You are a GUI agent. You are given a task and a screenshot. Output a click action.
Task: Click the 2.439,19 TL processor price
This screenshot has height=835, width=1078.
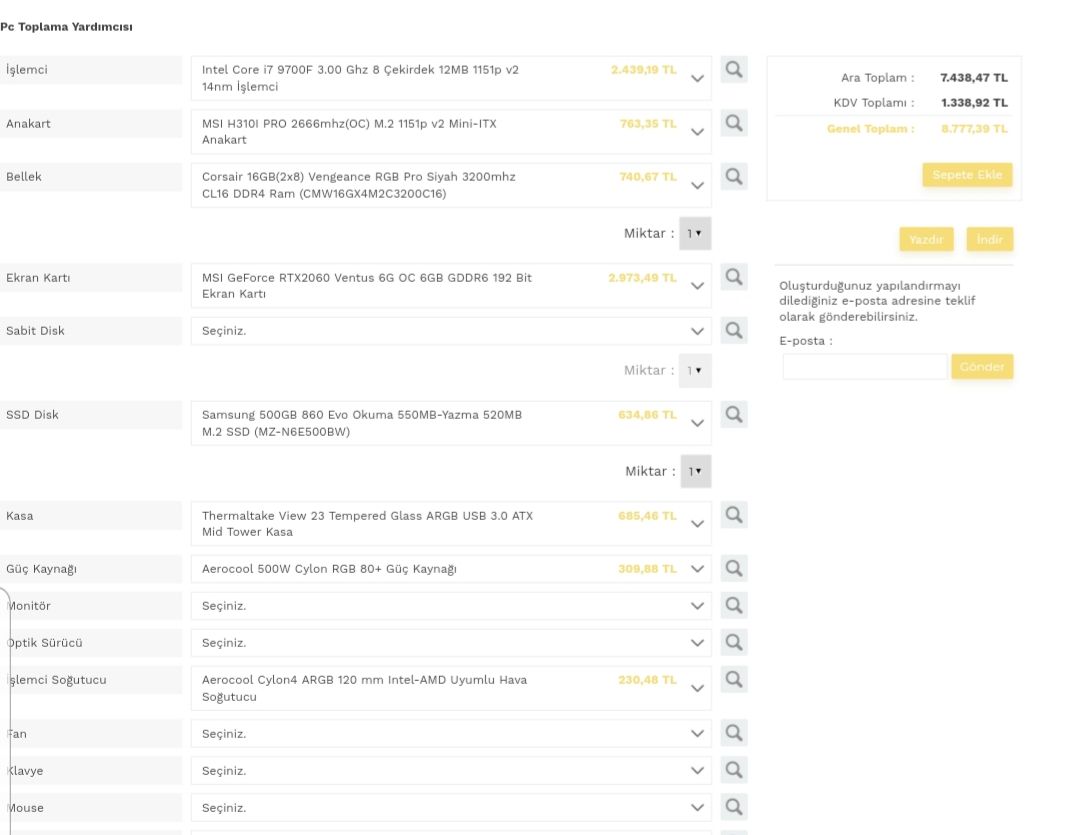point(644,69)
